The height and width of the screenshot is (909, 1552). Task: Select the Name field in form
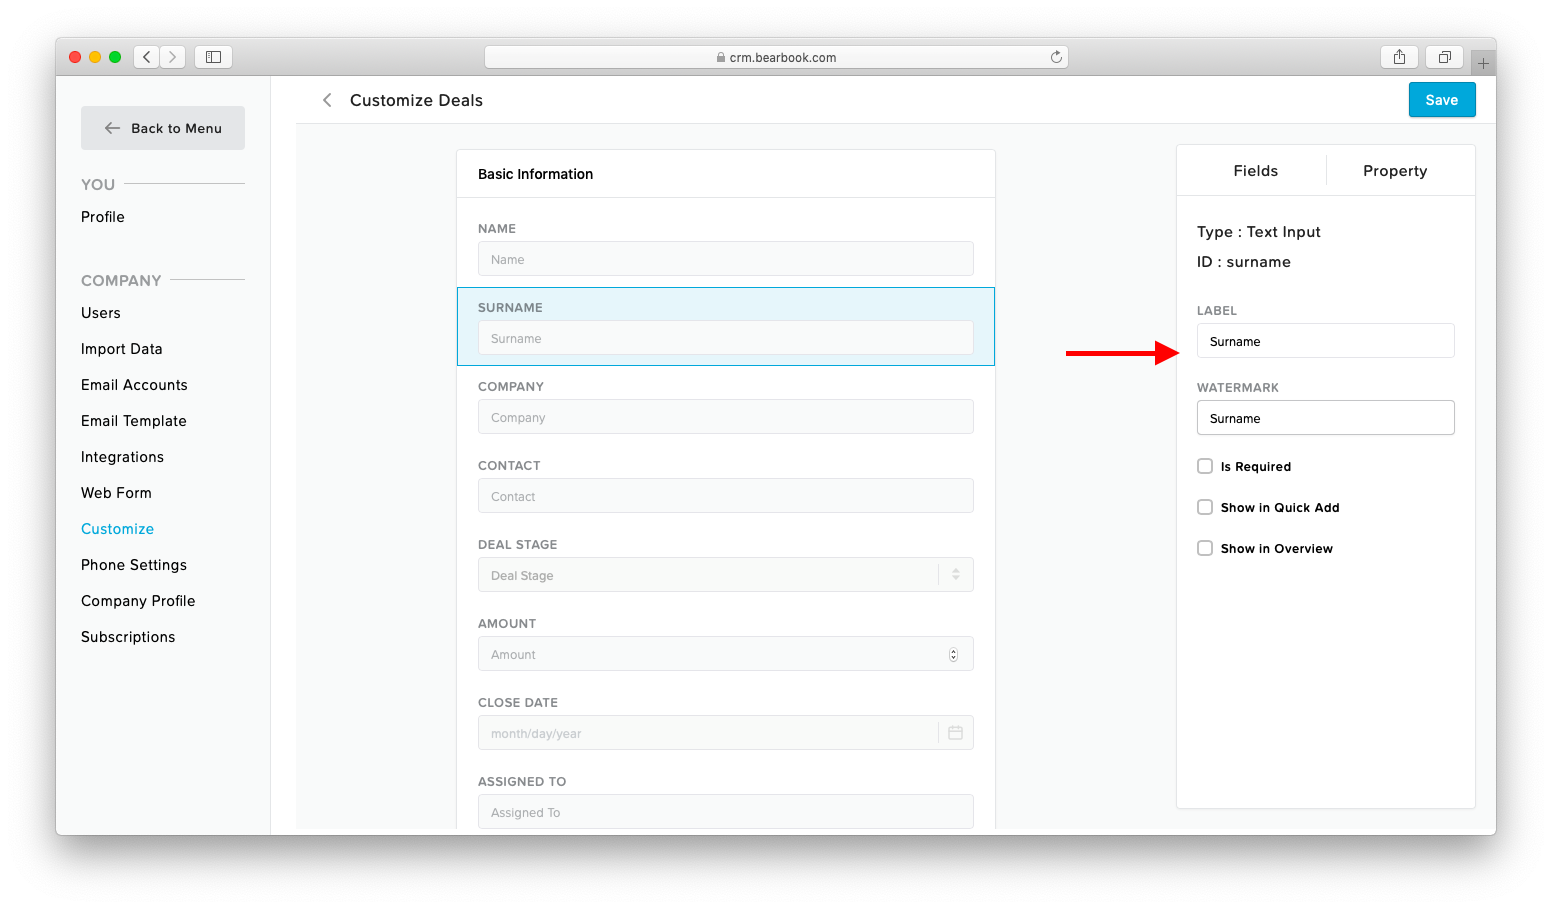click(x=726, y=259)
